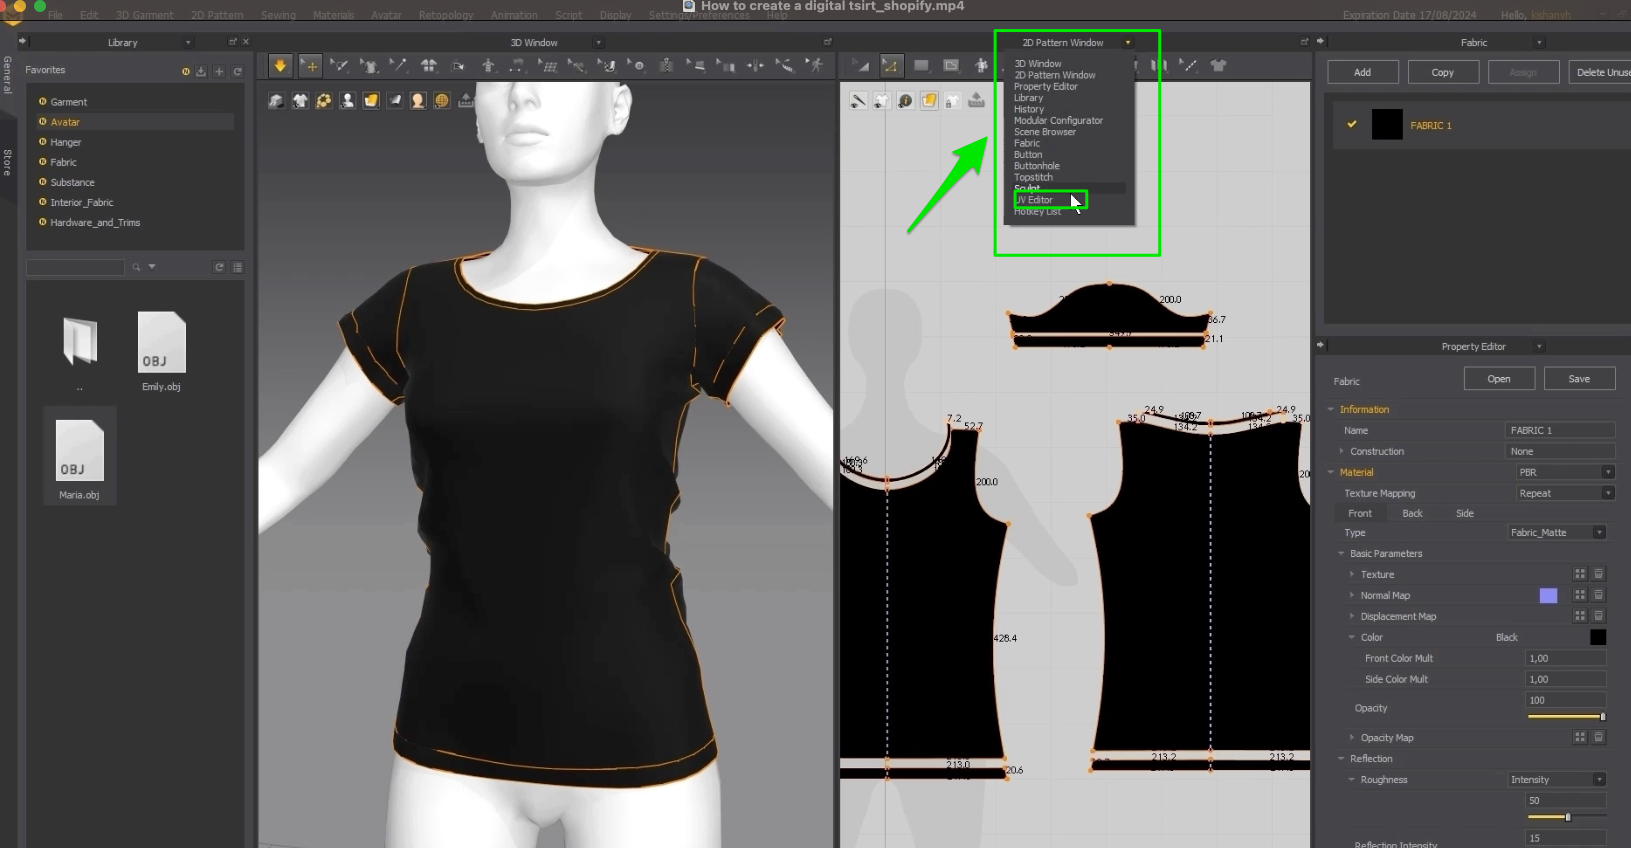Open the Fabric panel title dropdown
The width and height of the screenshot is (1631, 848).
pos(1539,43)
